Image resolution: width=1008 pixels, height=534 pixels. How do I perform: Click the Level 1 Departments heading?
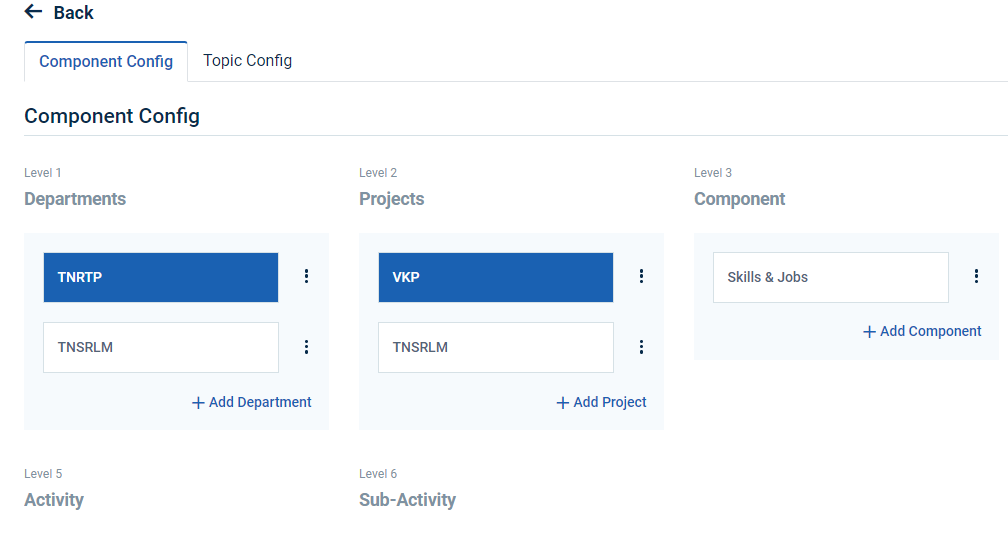coord(75,199)
